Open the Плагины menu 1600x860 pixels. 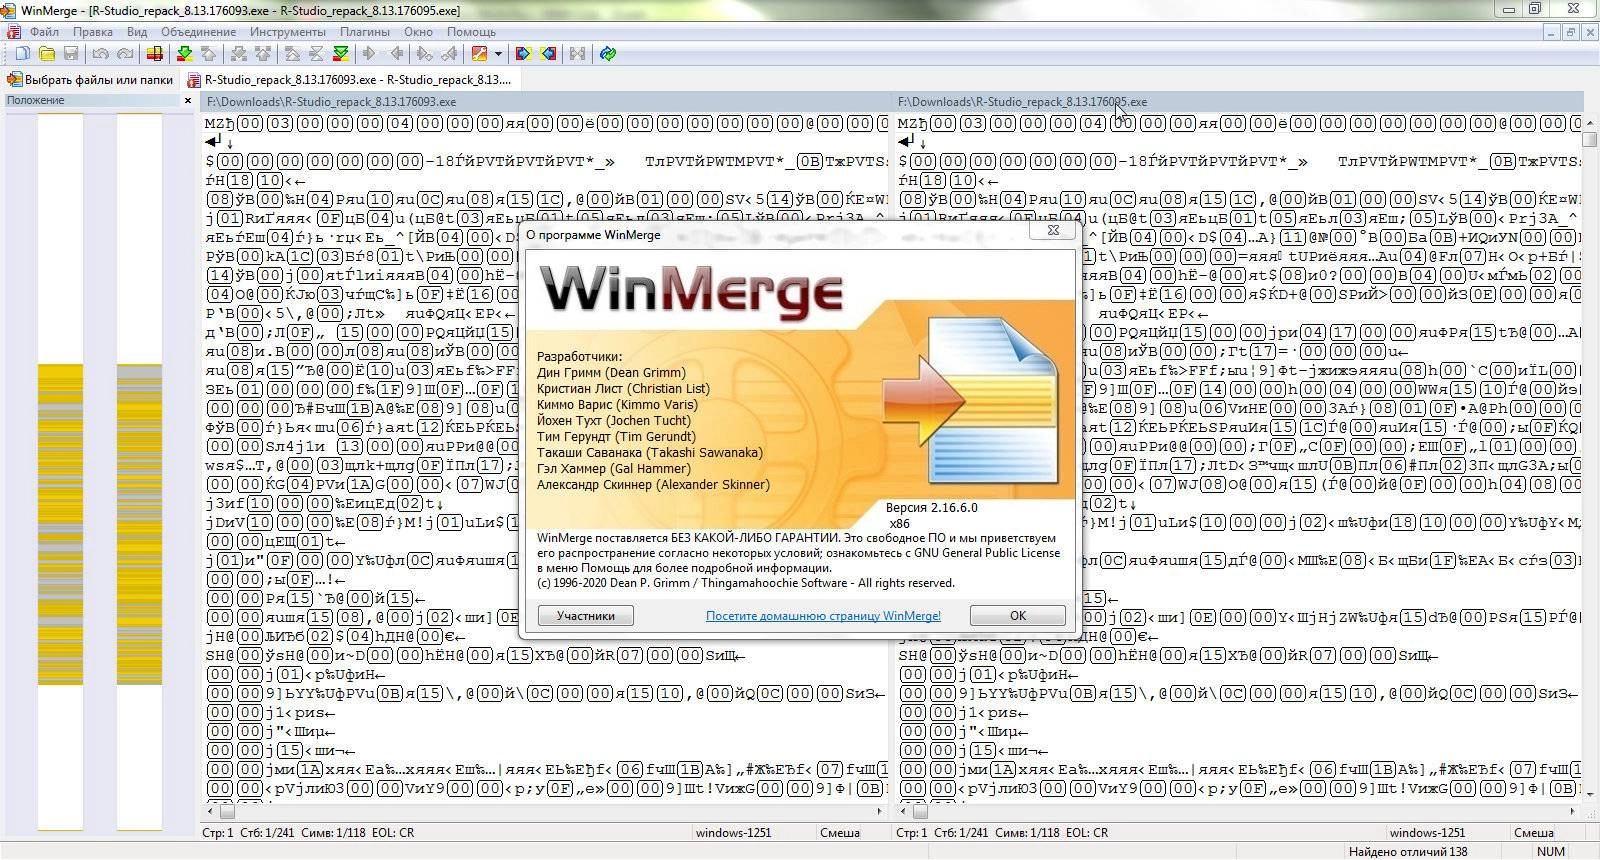click(364, 32)
